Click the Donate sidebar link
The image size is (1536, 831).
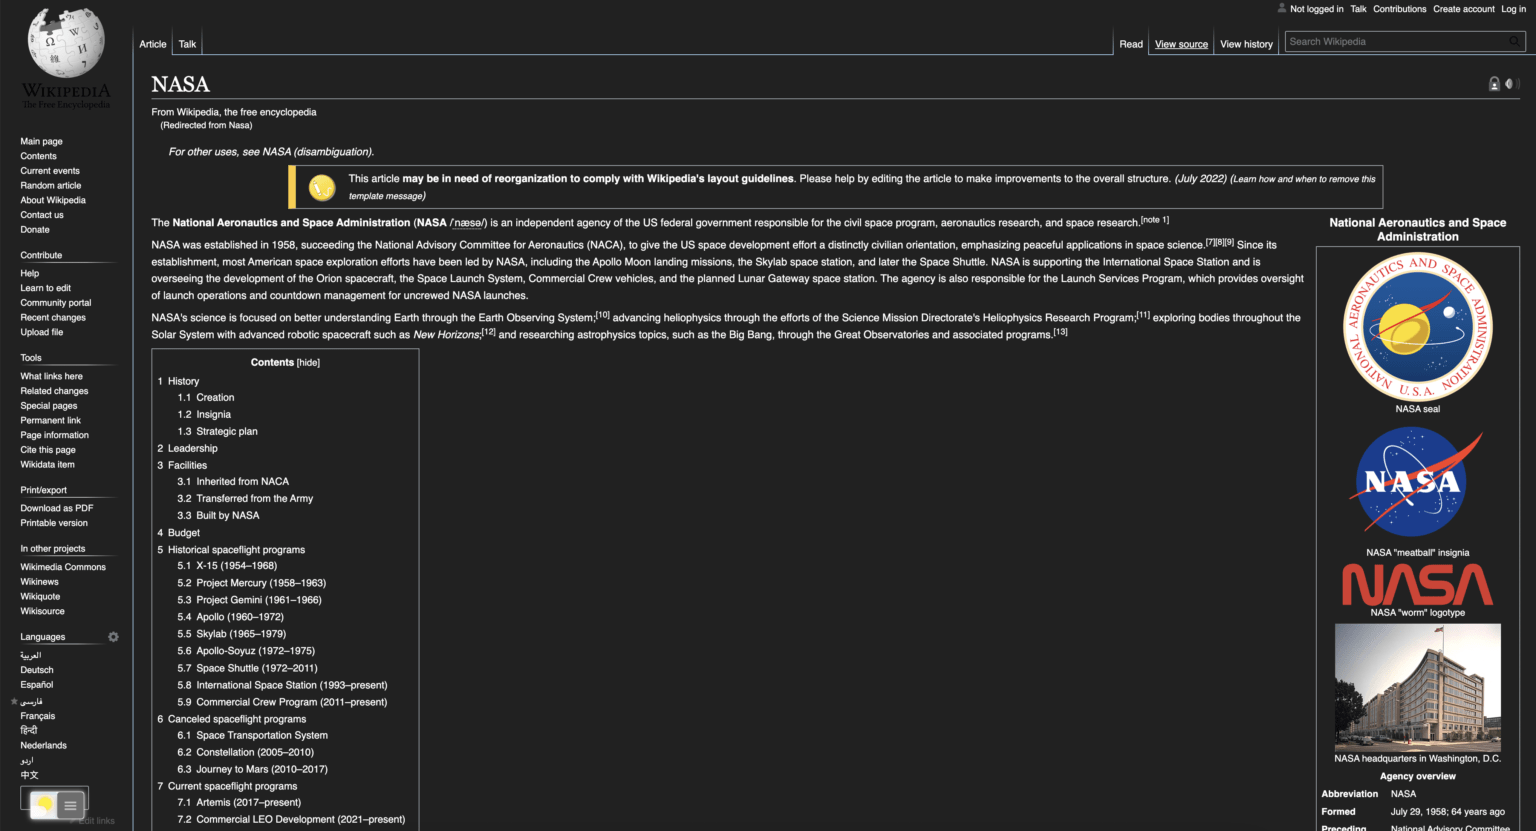[x=35, y=230]
